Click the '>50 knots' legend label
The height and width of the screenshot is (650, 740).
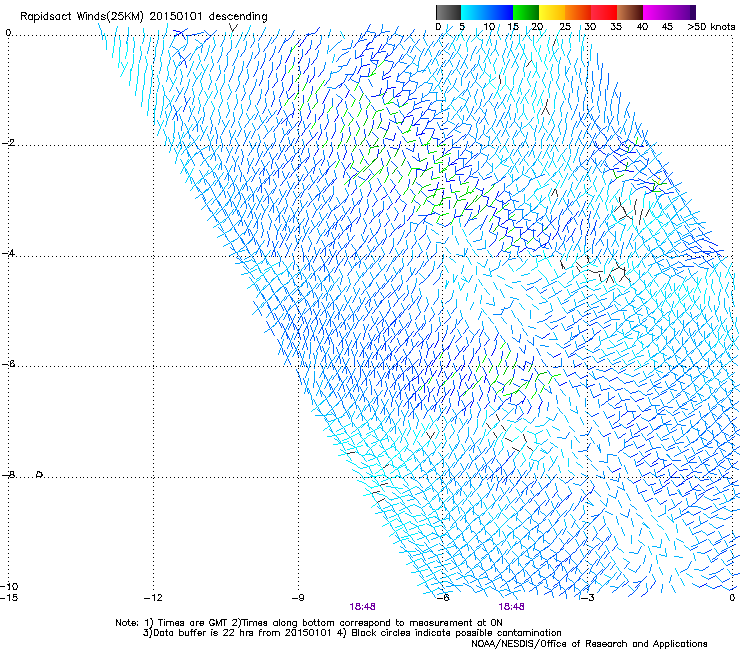pyautogui.click(x=711, y=27)
